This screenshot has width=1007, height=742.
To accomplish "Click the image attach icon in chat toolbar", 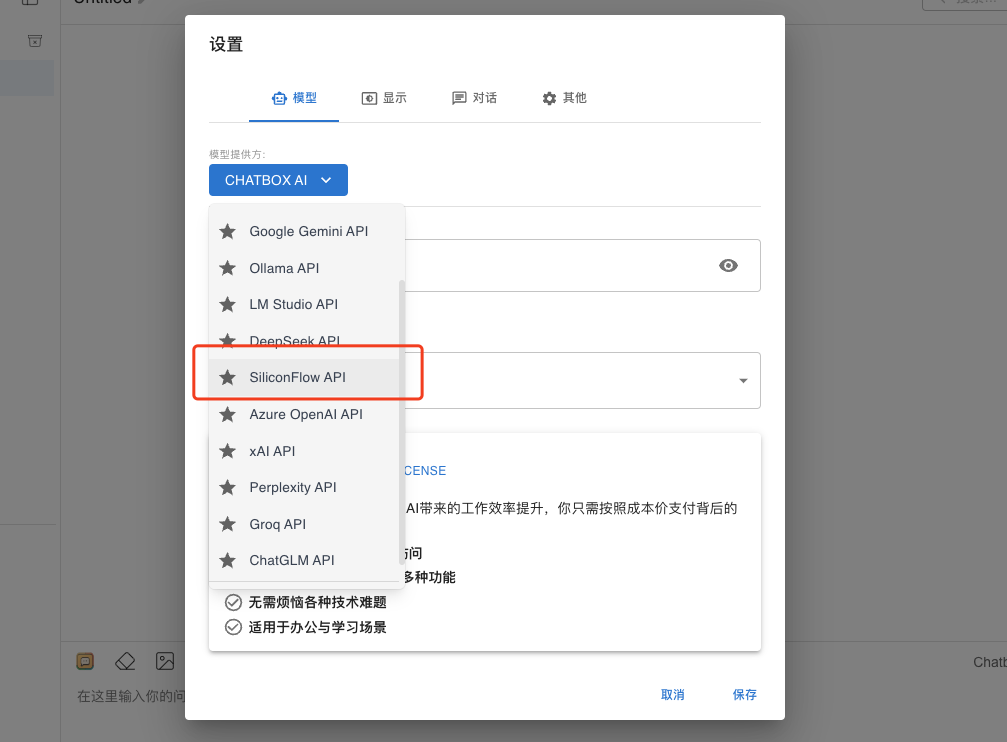I will point(165,661).
